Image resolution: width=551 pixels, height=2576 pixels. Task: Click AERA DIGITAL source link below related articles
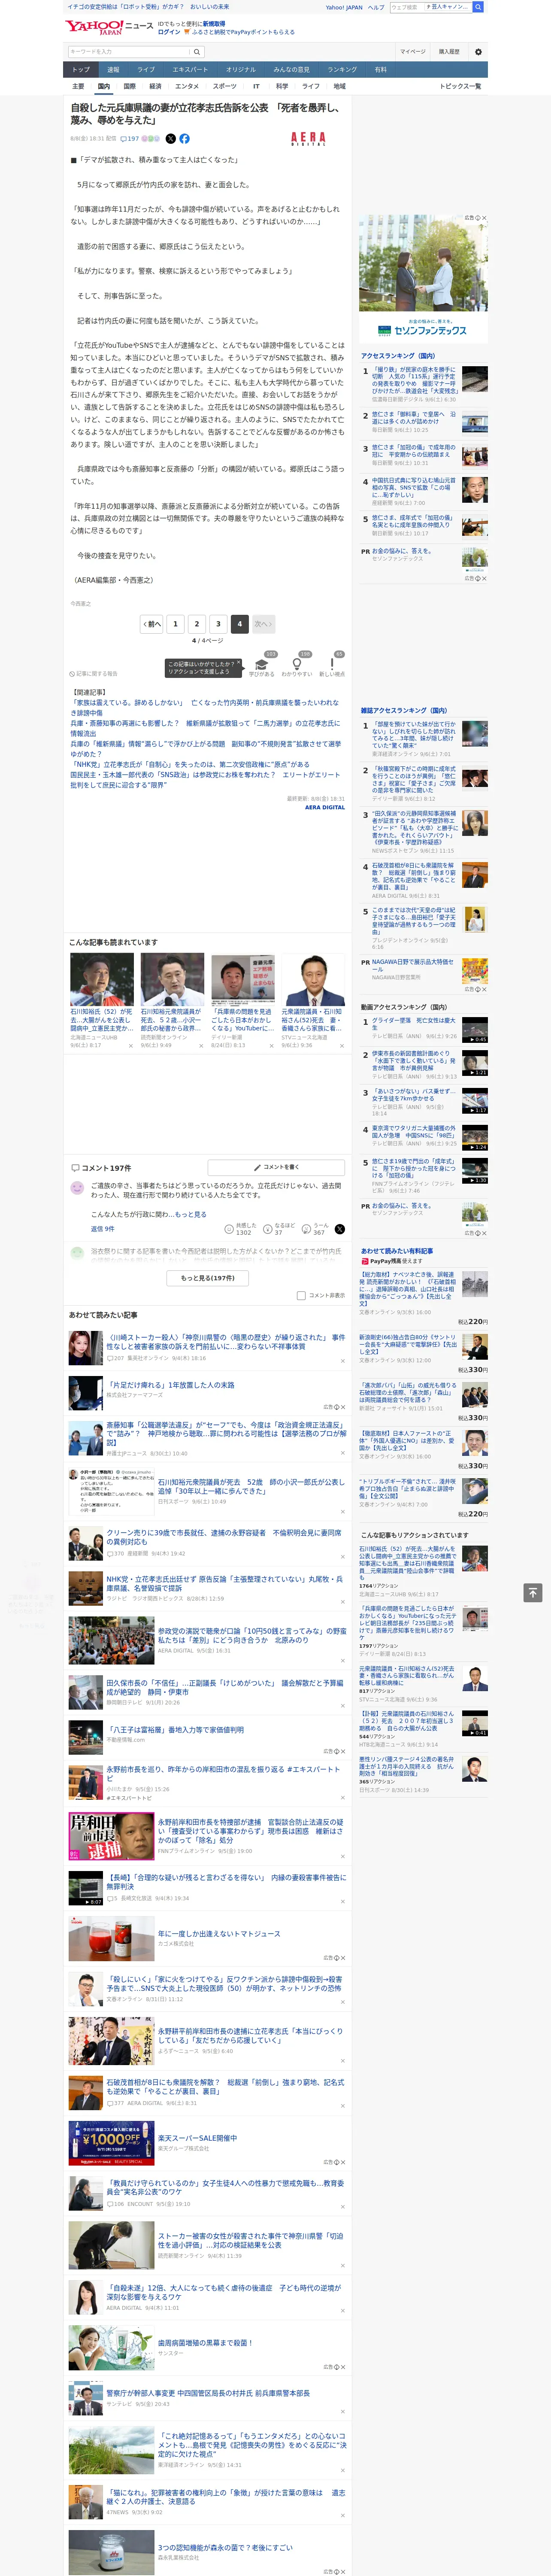tap(325, 807)
